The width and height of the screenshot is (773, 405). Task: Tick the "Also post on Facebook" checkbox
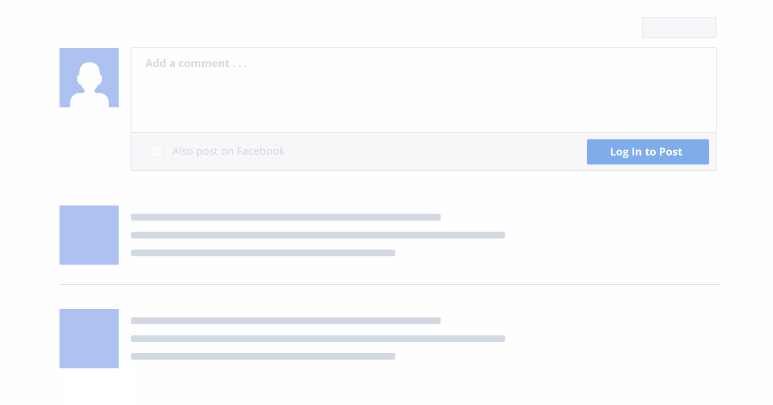pos(157,151)
